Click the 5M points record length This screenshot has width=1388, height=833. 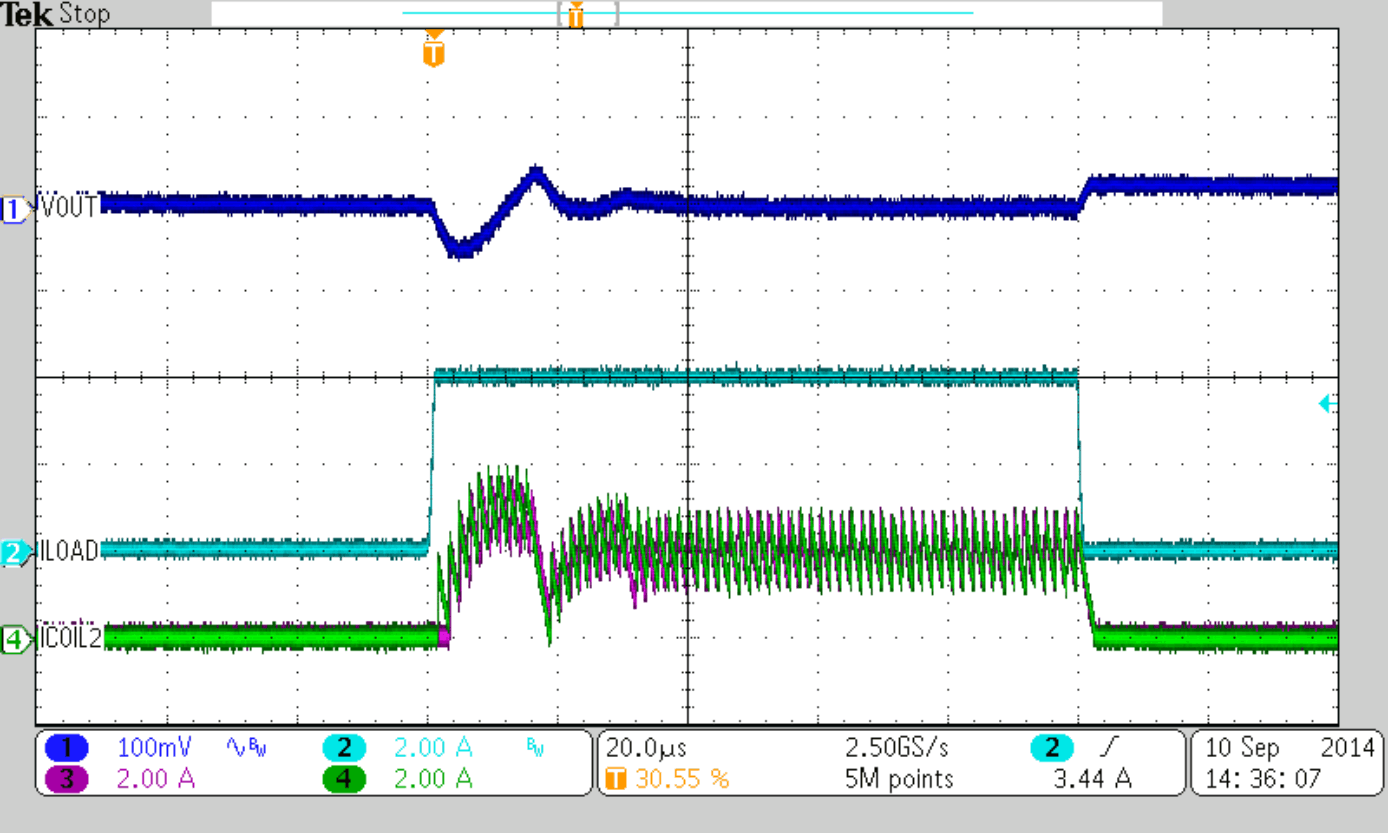pos(899,778)
